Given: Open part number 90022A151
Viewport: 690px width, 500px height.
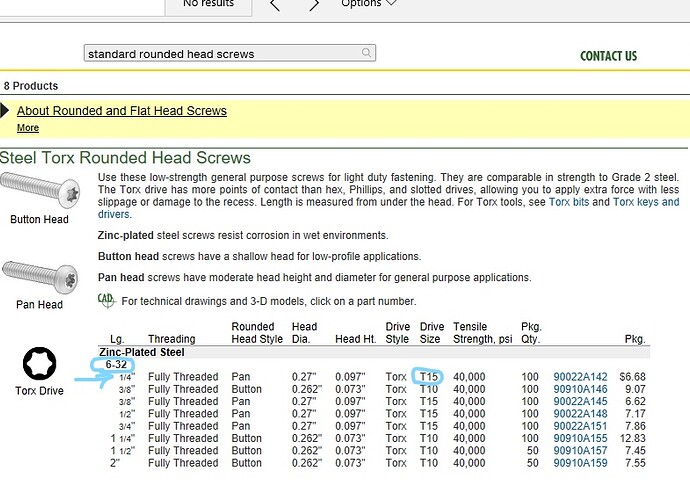Looking at the screenshot, I should coord(580,426).
